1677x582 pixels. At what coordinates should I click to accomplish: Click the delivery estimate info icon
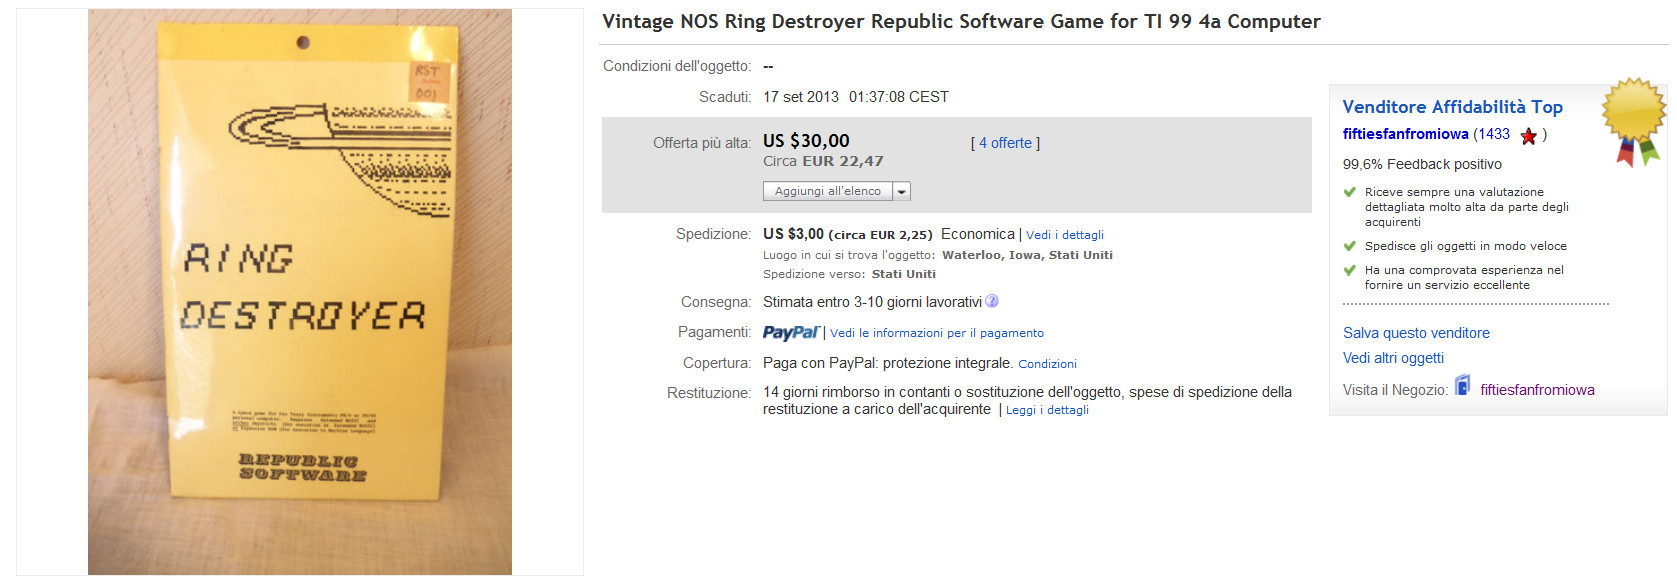coord(992,301)
